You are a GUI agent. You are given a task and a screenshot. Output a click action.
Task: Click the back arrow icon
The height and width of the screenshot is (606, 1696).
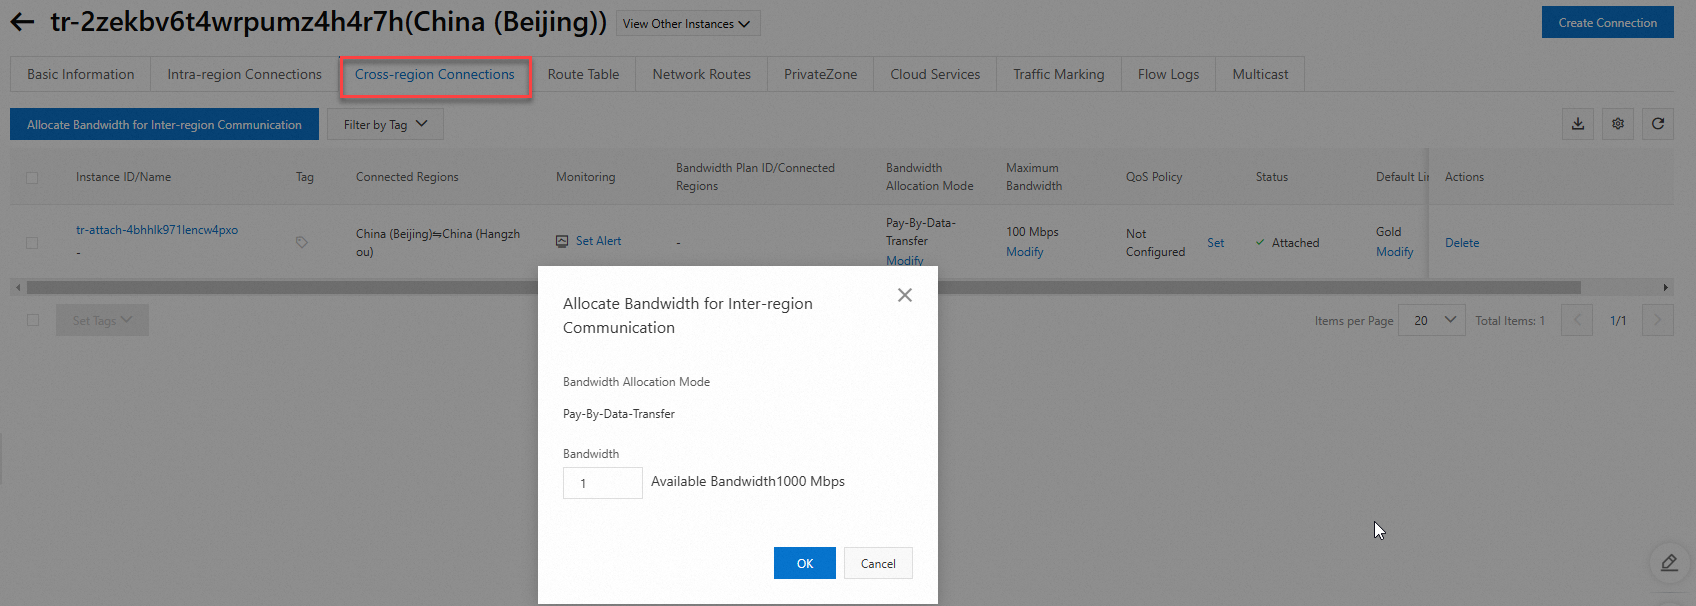(x=22, y=22)
